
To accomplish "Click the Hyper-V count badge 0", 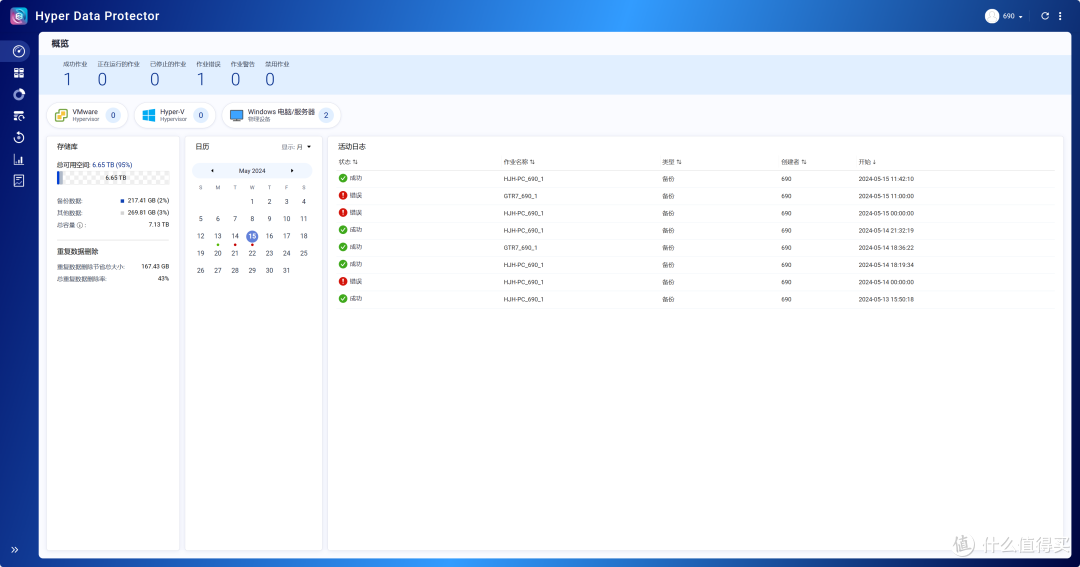I will pyautogui.click(x=200, y=115).
